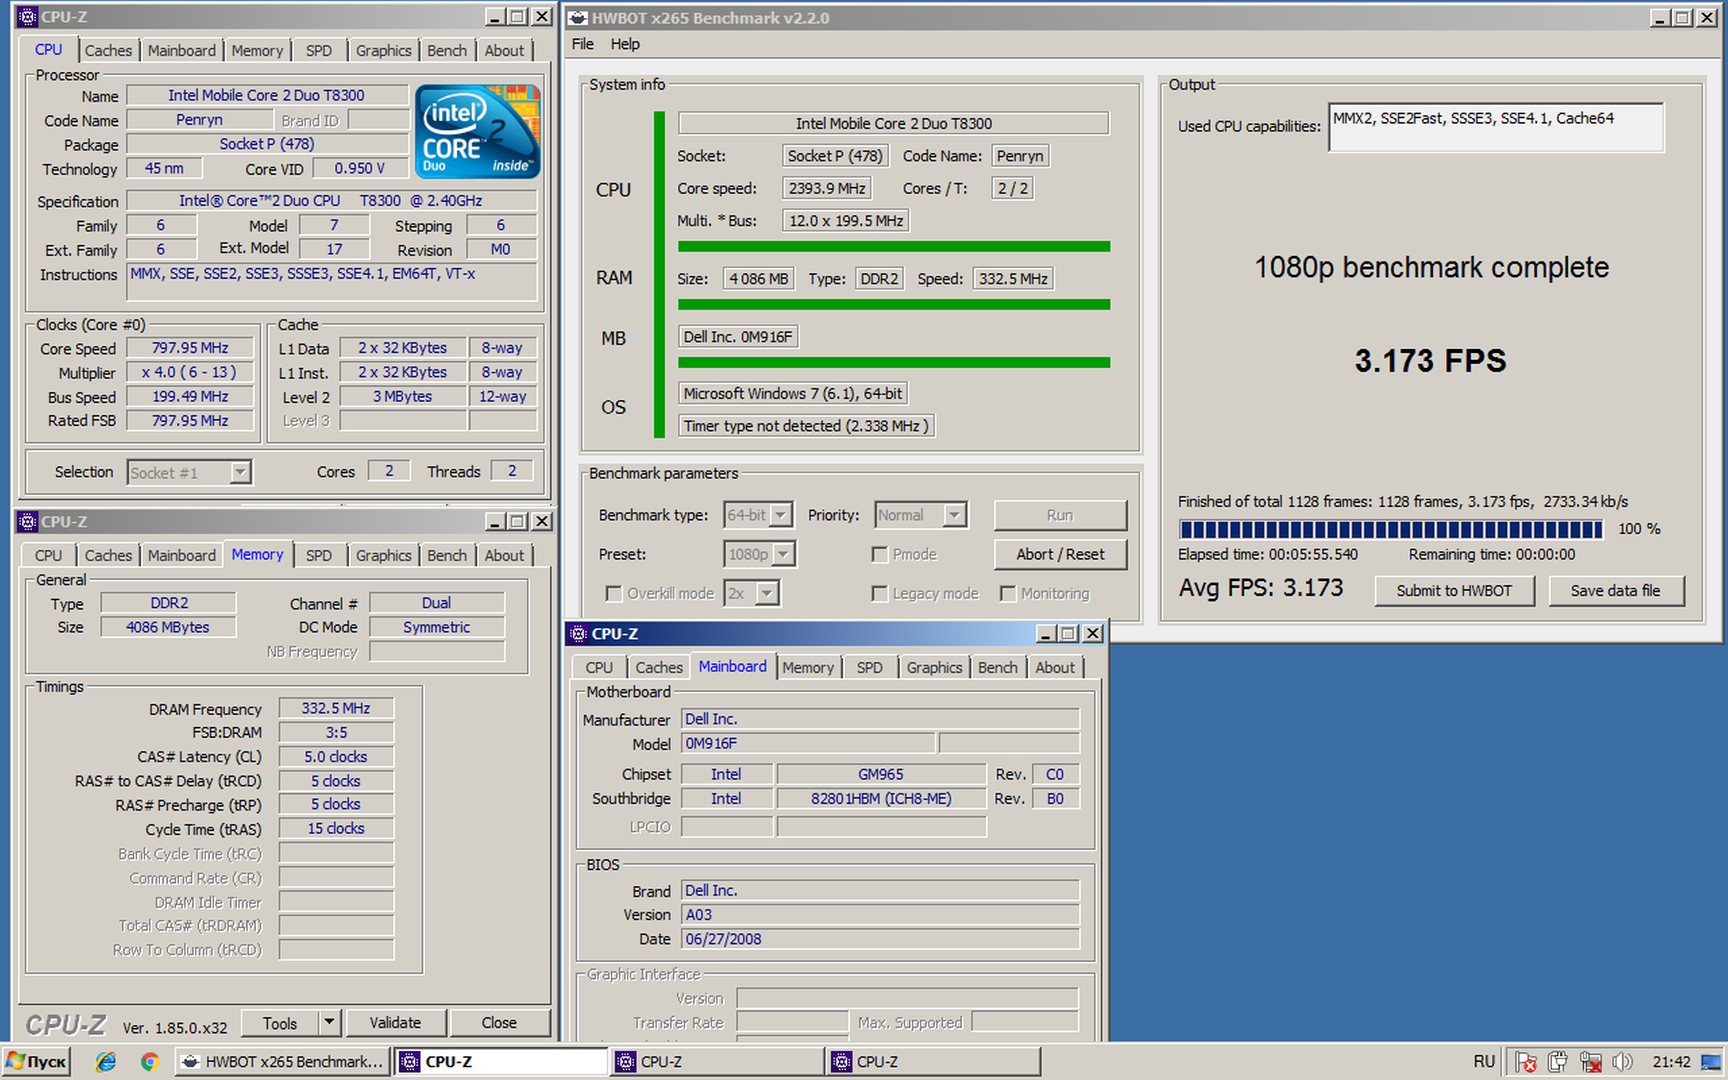Click the CPU-Z title bar icon in top window
The height and width of the screenshot is (1080, 1728).
27,17
